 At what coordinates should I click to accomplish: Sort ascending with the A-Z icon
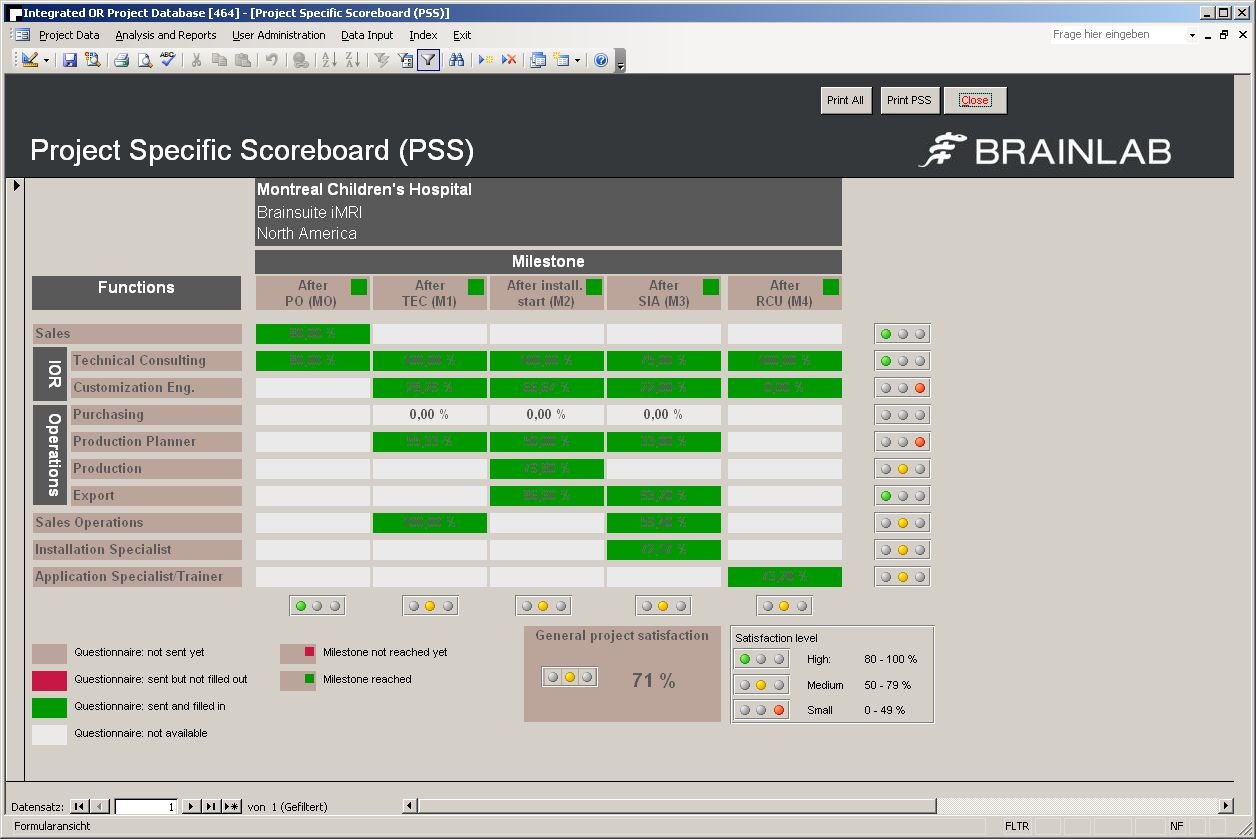pos(329,60)
